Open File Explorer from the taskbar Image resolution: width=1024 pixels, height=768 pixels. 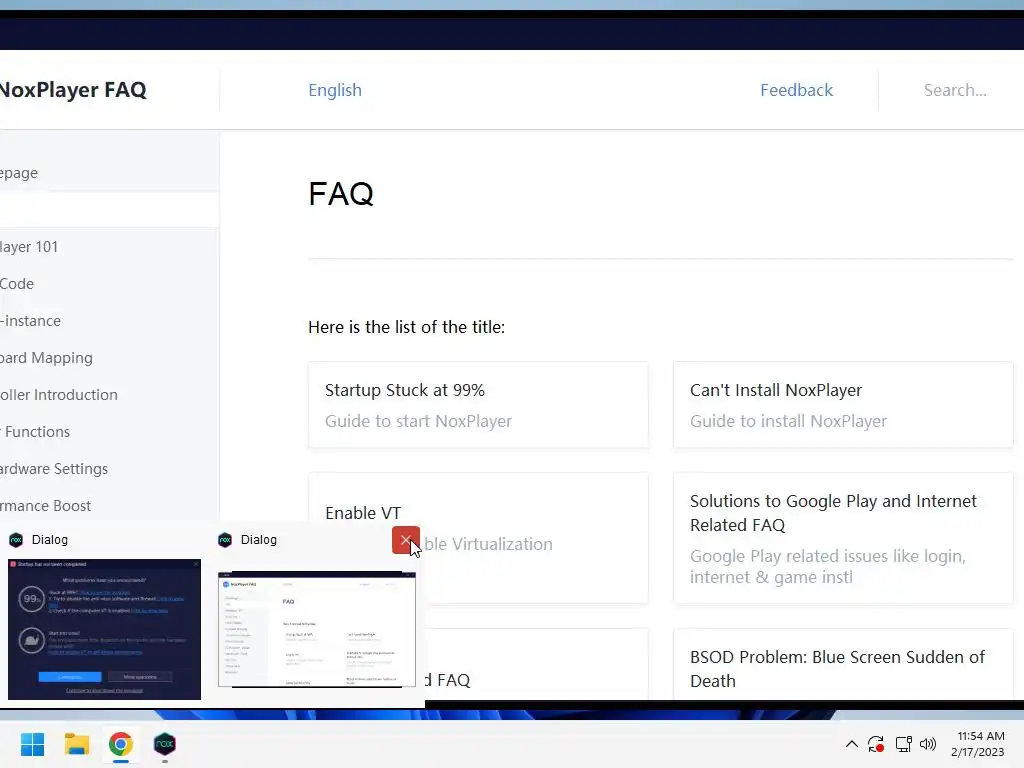click(x=76, y=744)
